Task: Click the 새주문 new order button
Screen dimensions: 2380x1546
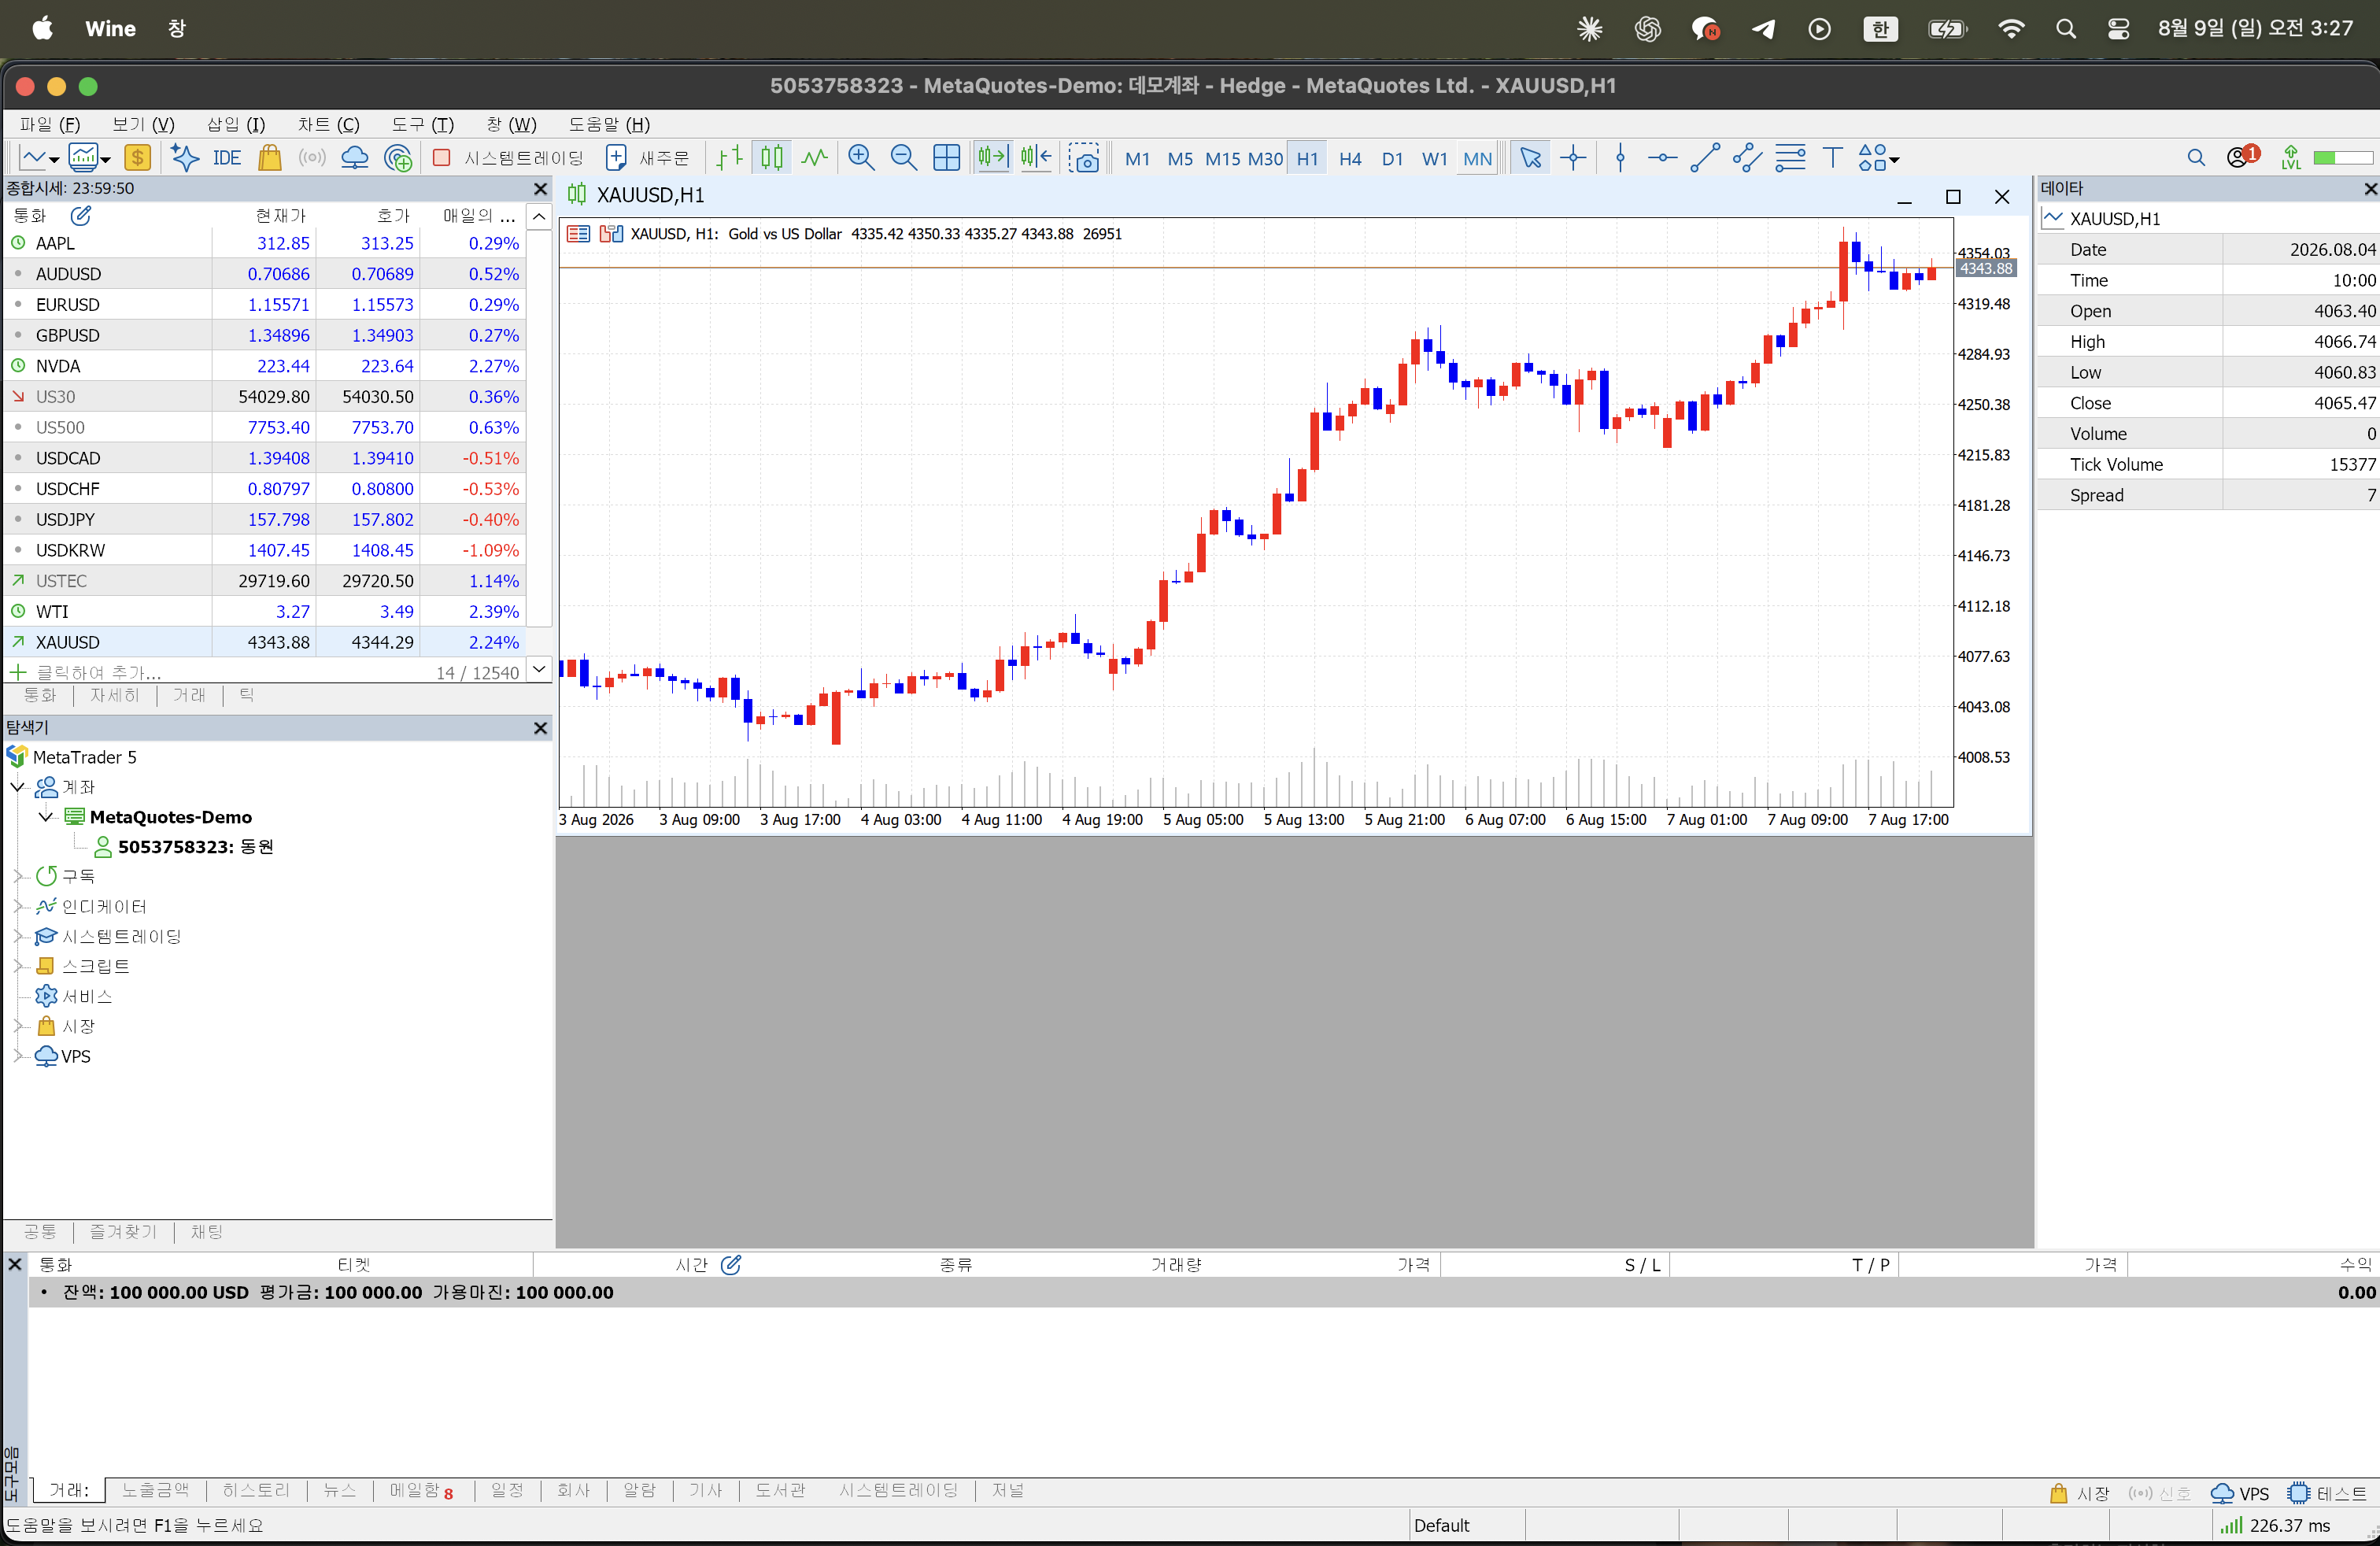Action: (x=648, y=157)
